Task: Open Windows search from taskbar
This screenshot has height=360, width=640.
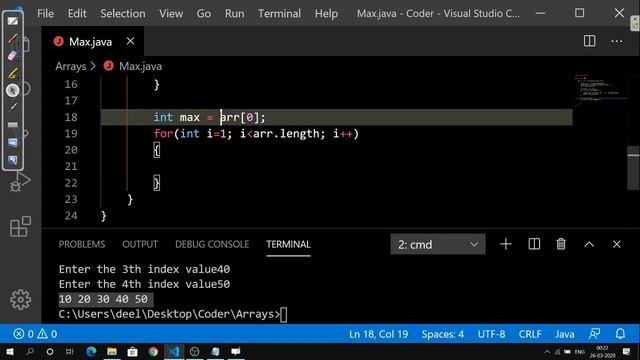Action: click(x=30, y=351)
